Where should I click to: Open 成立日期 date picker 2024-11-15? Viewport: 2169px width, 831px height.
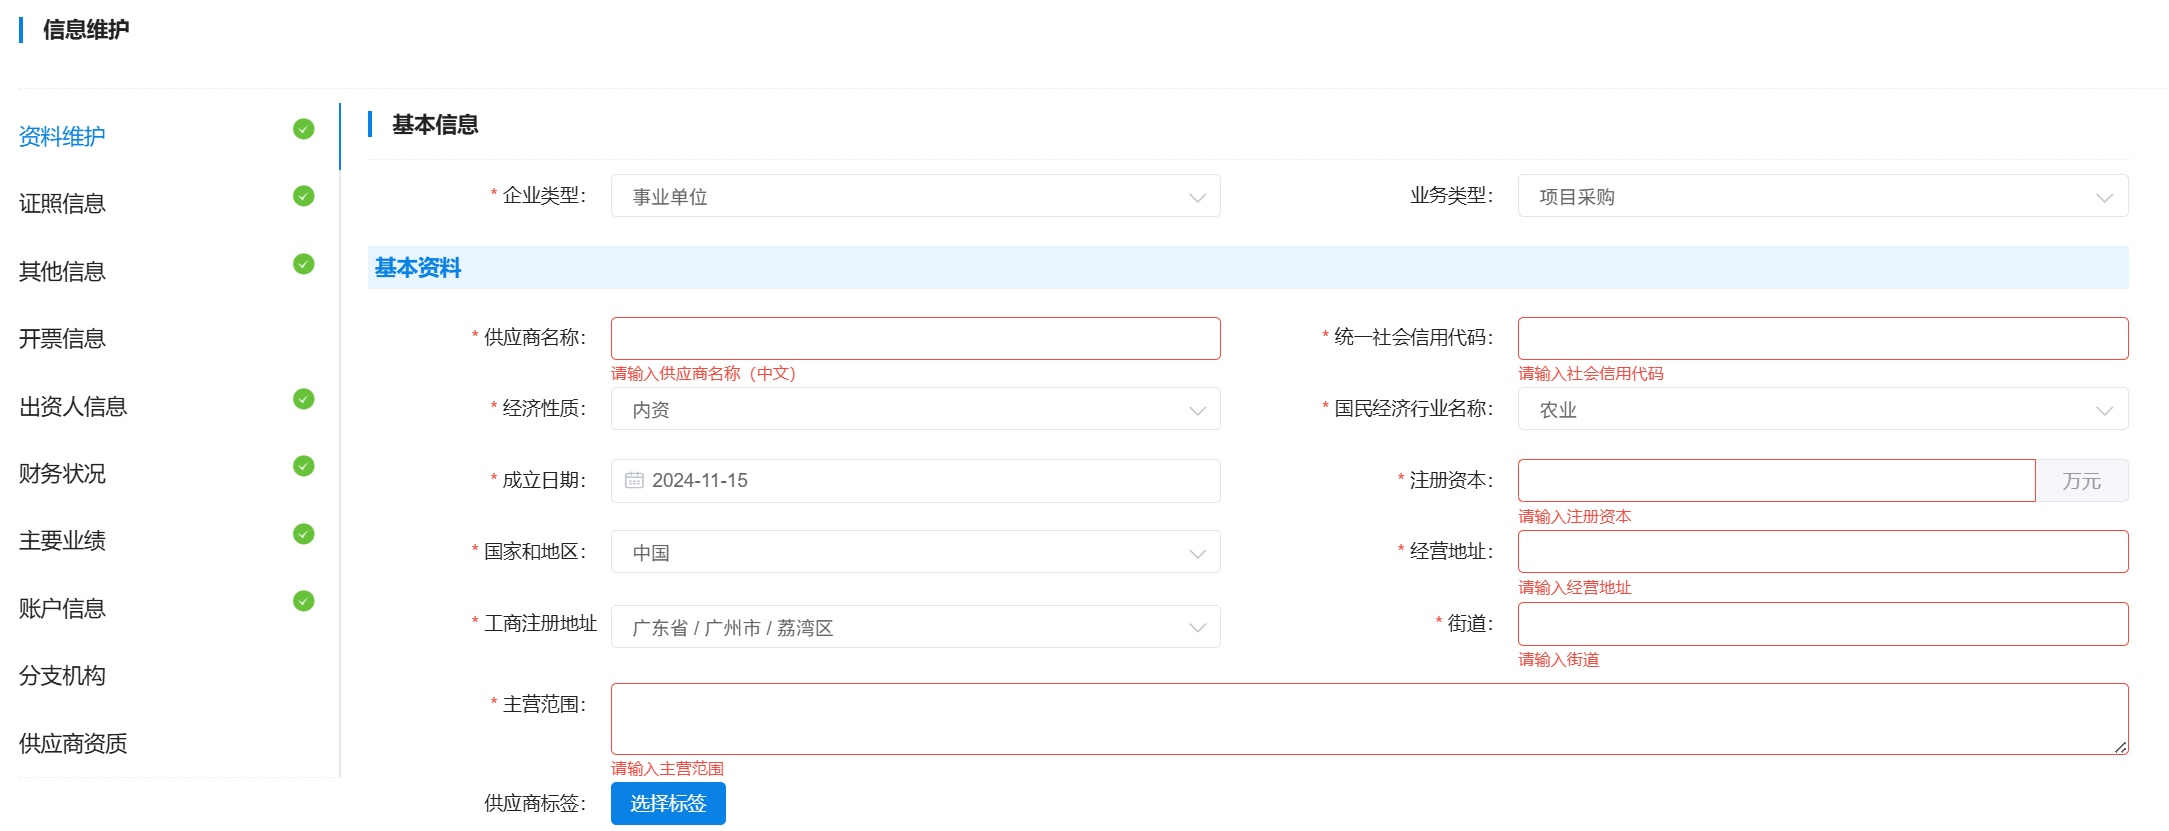pyautogui.click(x=915, y=481)
